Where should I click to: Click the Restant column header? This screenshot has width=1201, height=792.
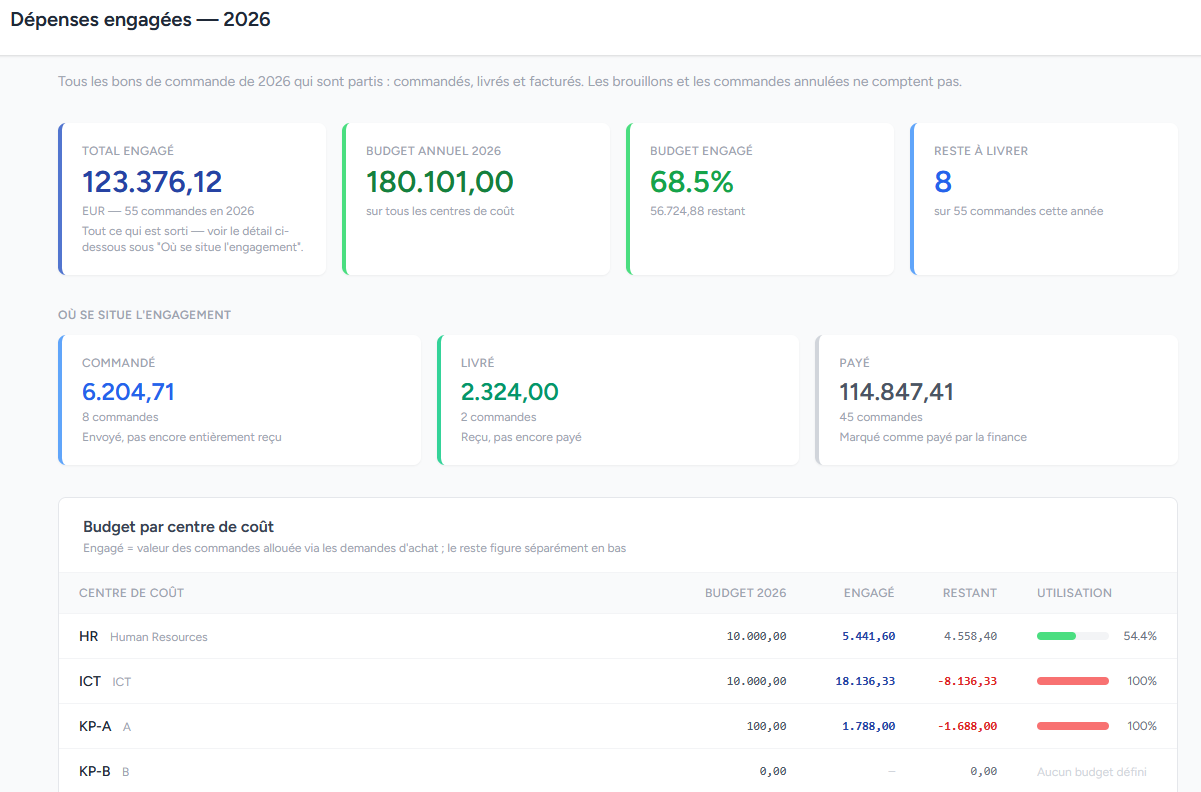(x=970, y=593)
